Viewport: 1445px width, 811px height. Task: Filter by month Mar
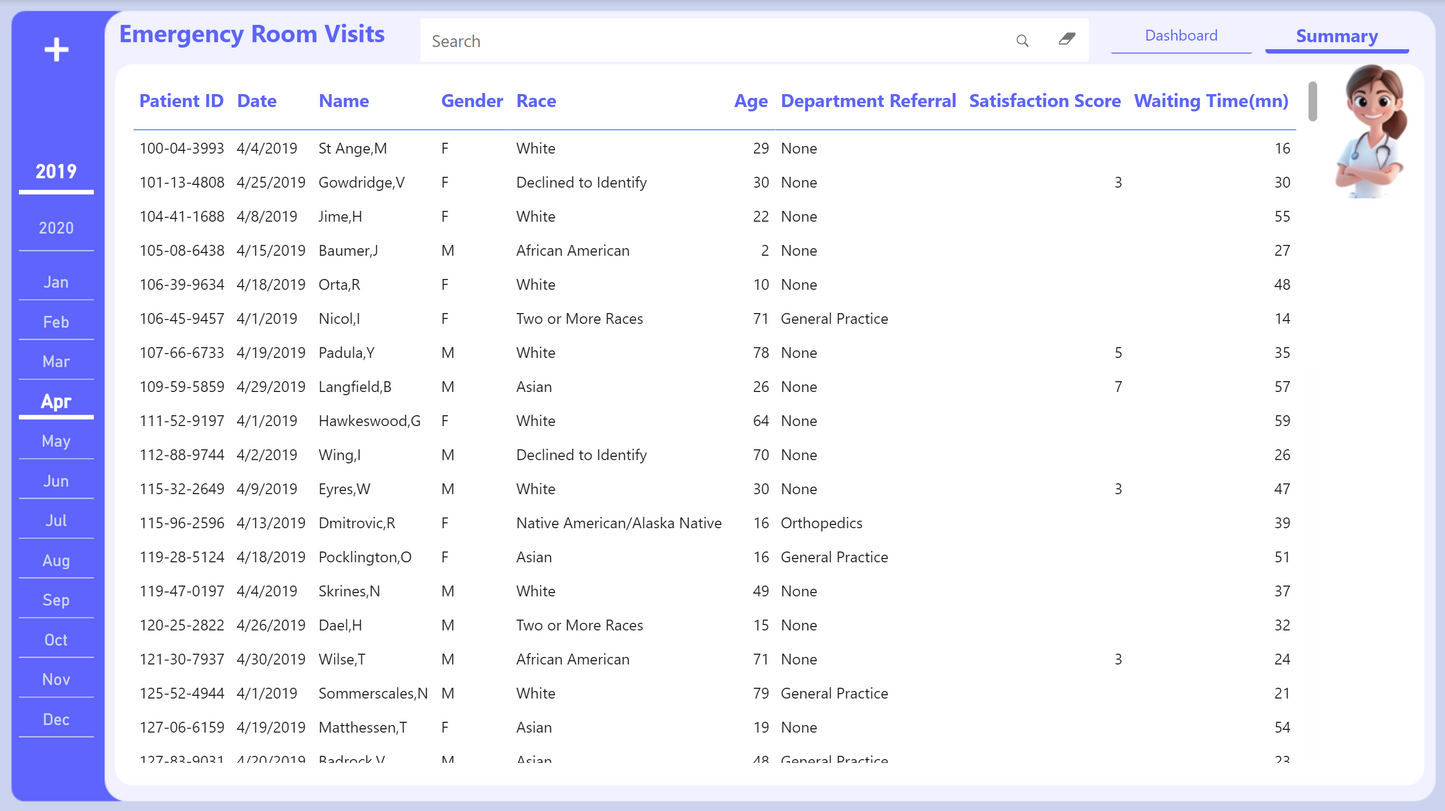[x=56, y=362]
